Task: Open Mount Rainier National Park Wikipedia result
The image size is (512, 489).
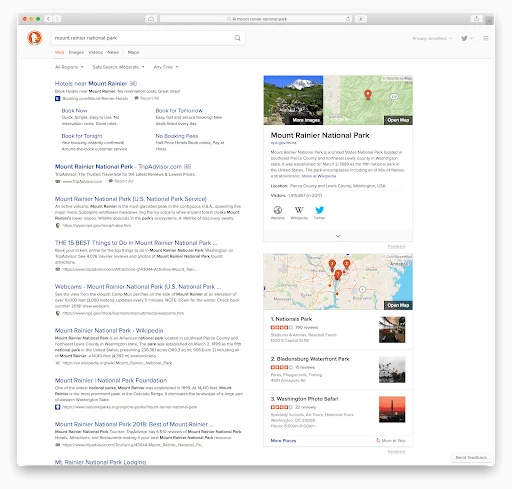Action: click(x=109, y=330)
